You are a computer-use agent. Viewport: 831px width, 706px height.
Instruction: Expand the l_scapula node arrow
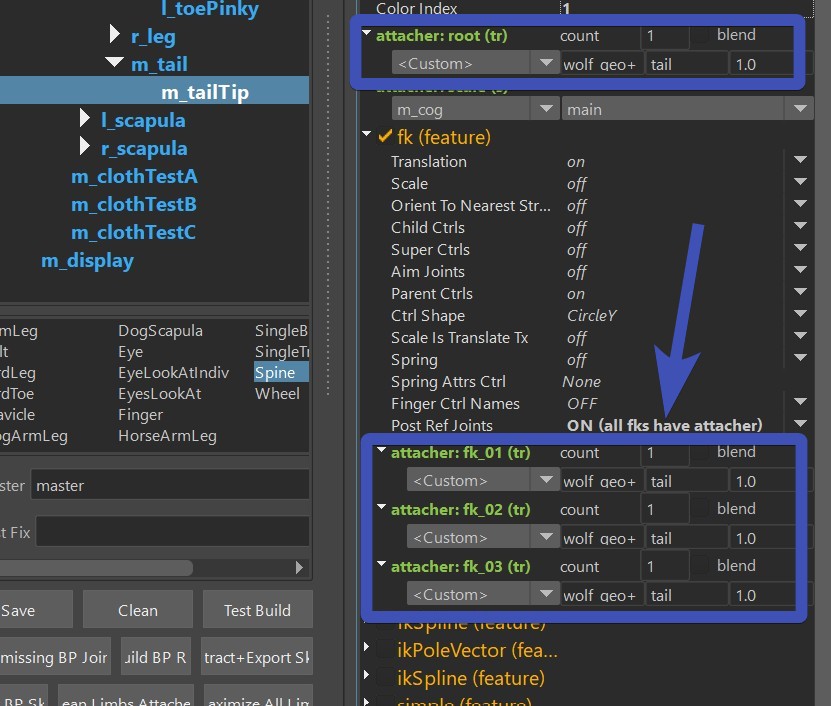[84, 118]
